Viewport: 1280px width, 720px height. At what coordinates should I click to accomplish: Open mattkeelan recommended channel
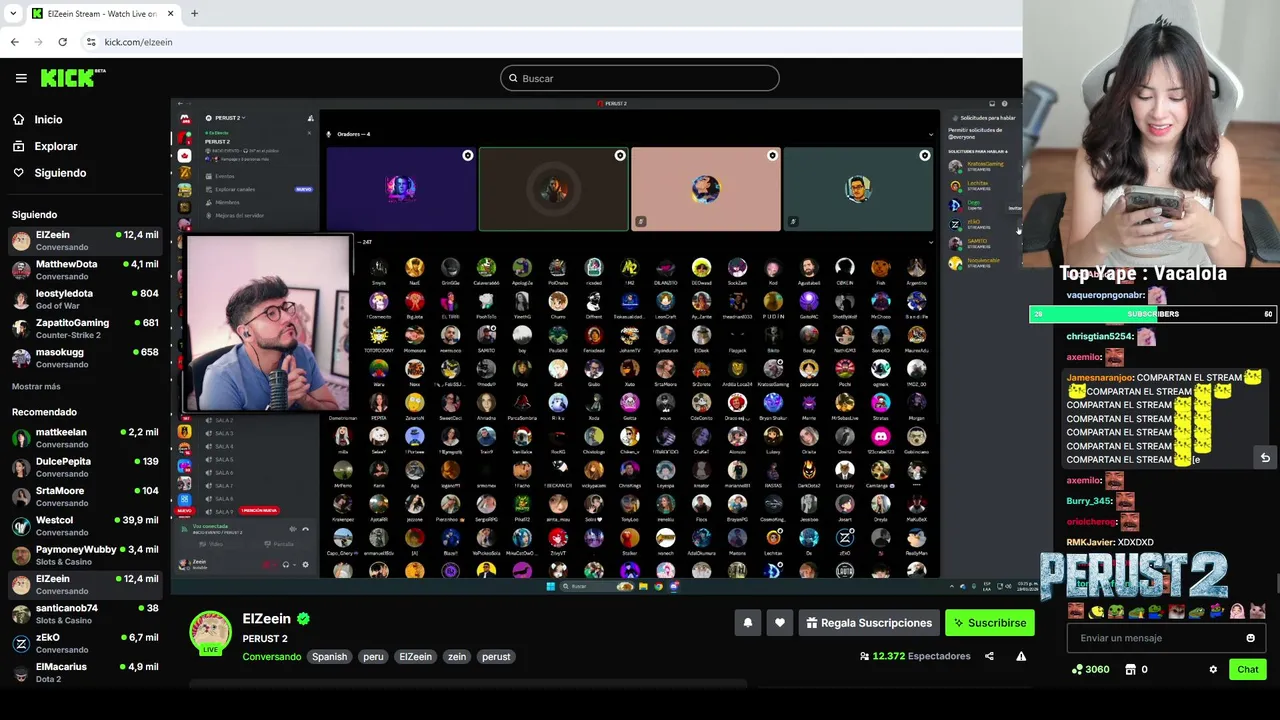[x=85, y=438]
